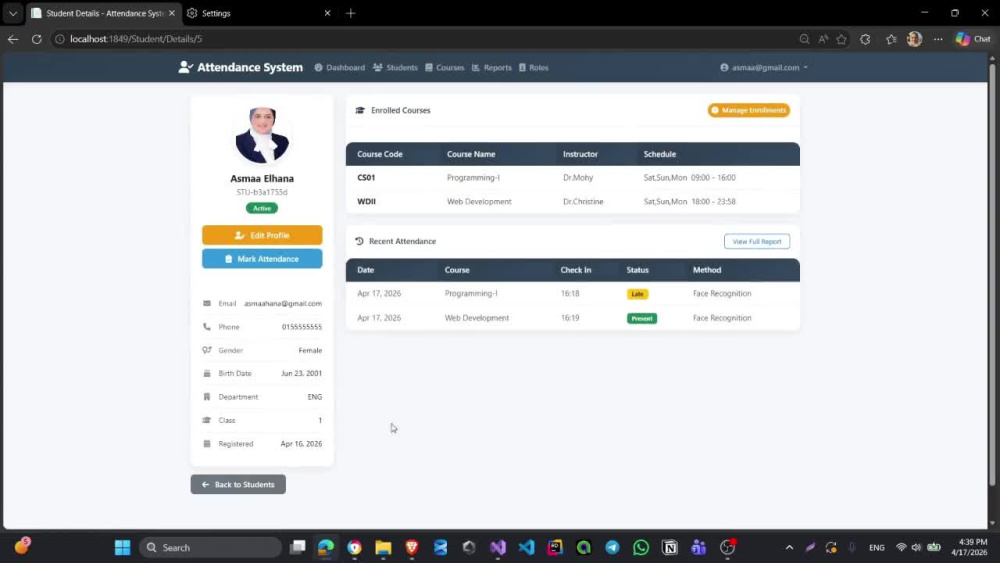
Task: Click the taskbar Search box
Action: [210, 548]
